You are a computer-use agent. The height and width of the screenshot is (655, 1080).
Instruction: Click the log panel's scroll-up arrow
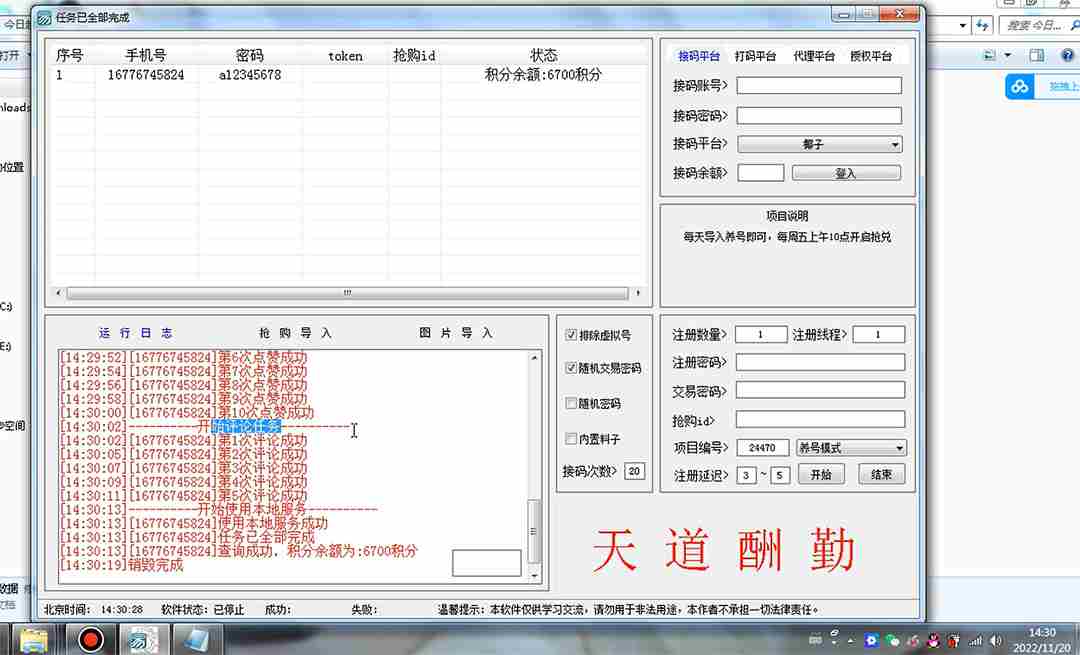coord(534,357)
